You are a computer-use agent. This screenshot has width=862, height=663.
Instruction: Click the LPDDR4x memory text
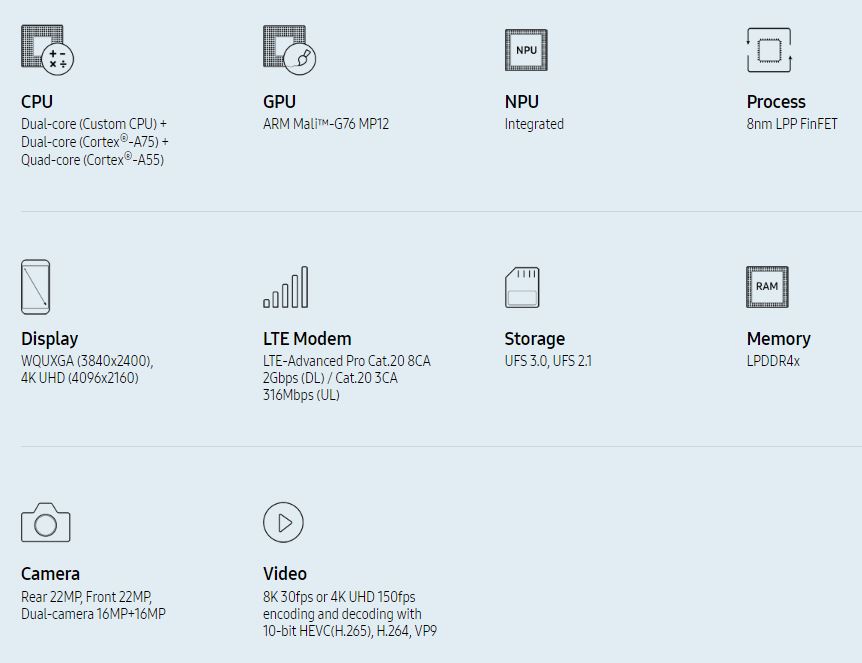pos(773,361)
